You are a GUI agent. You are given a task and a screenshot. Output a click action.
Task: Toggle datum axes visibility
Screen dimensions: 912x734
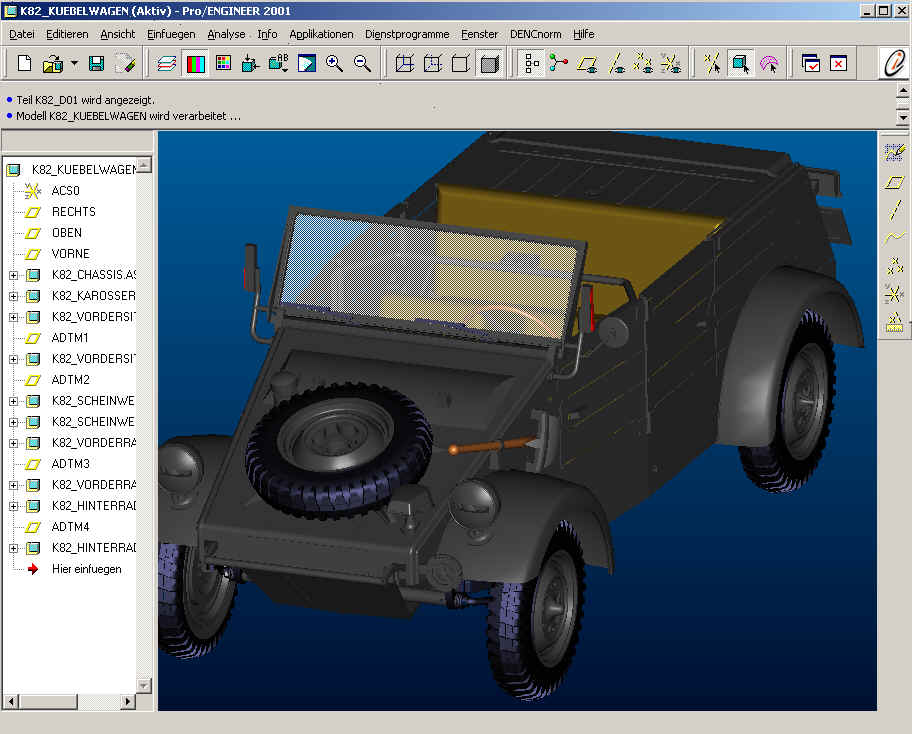click(617, 63)
